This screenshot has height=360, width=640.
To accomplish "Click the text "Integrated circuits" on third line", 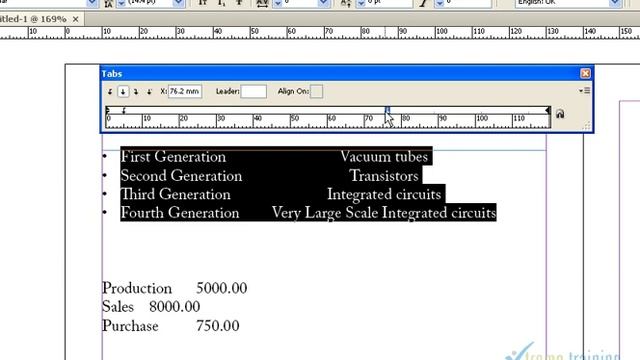I will 384,194.
